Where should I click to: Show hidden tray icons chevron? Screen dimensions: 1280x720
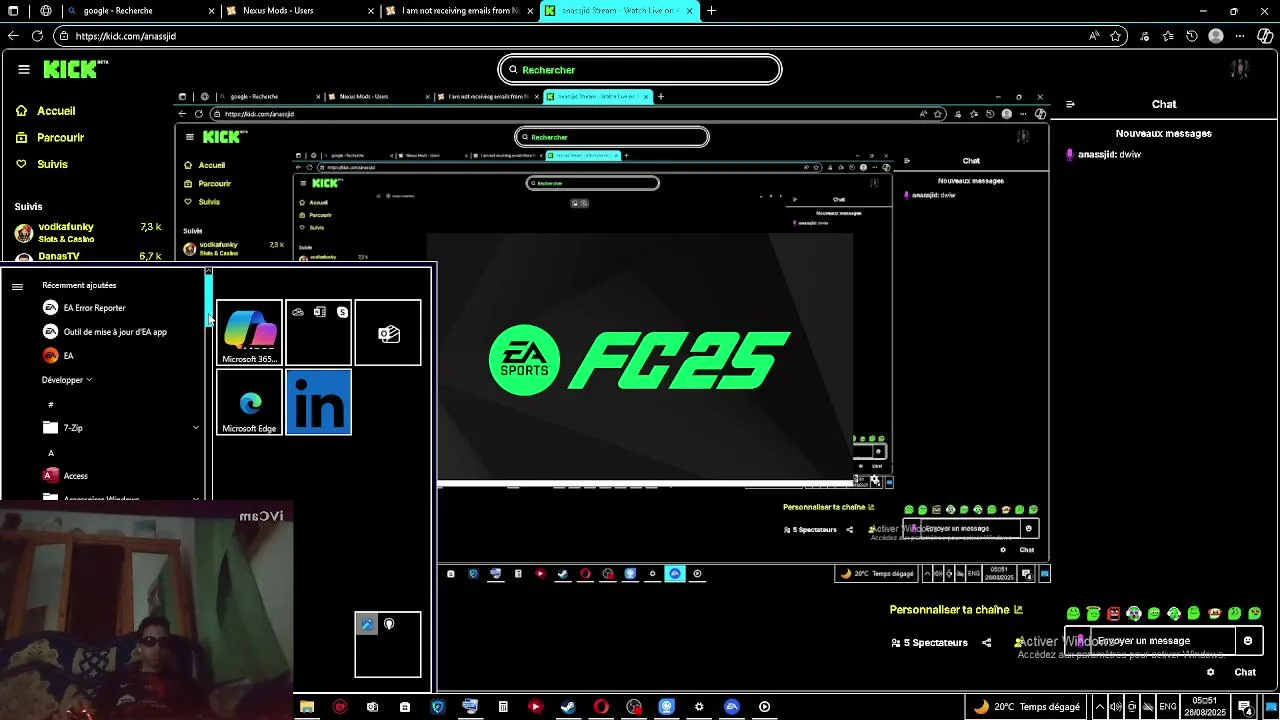pyautogui.click(x=1099, y=707)
